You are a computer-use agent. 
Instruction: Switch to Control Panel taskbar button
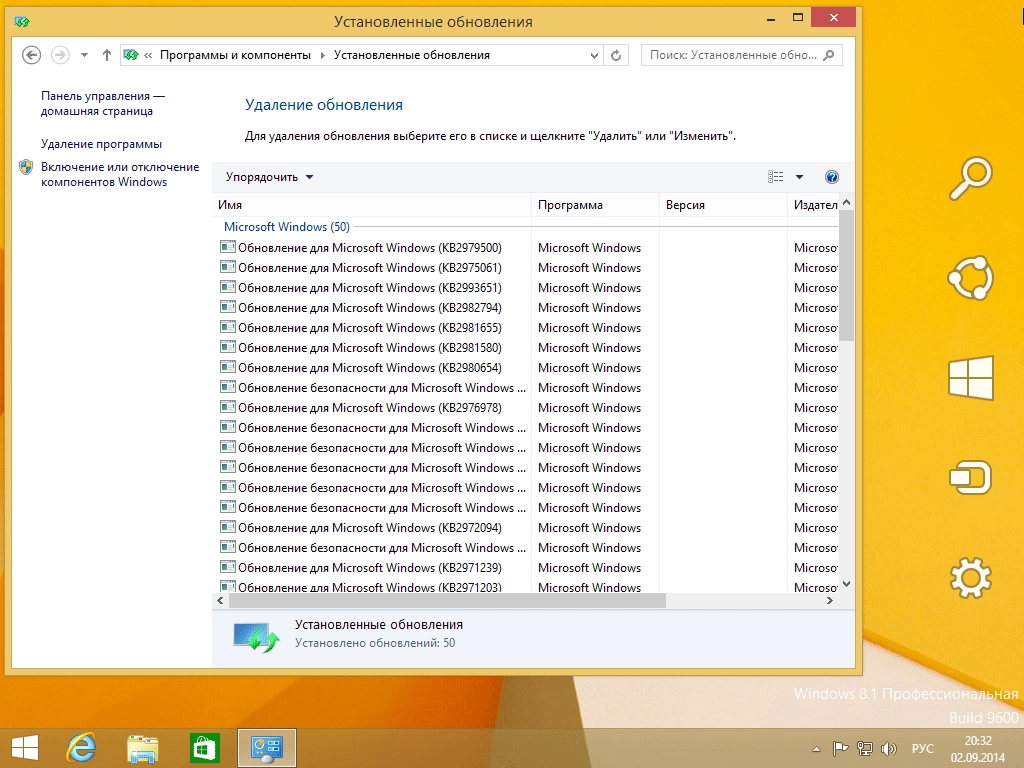click(x=266, y=748)
